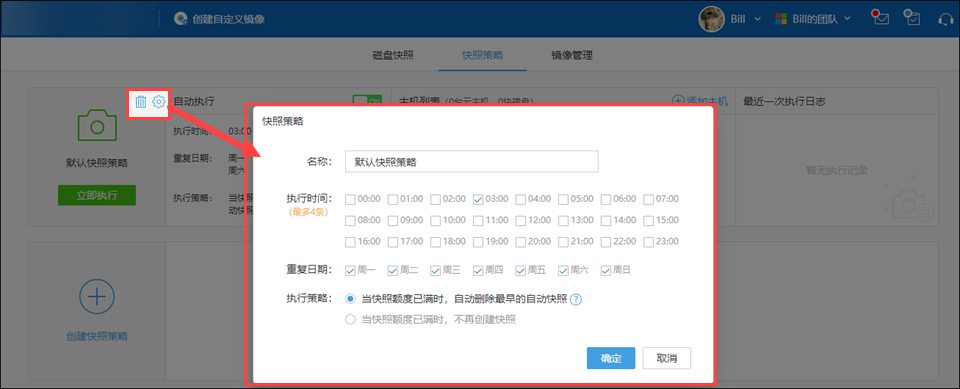Toggle the 自动执行 ON switch
This screenshot has width=960, height=389.
pyautogui.click(x=367, y=101)
